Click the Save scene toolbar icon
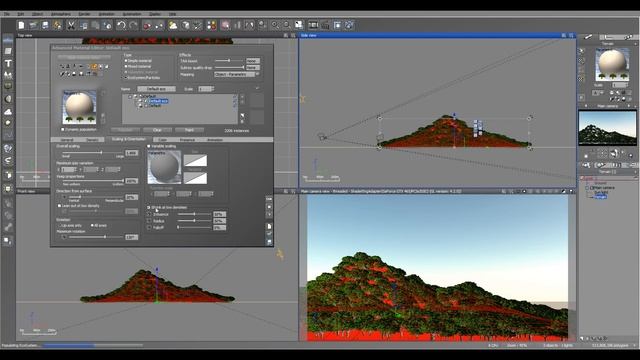 (x=45, y=25)
